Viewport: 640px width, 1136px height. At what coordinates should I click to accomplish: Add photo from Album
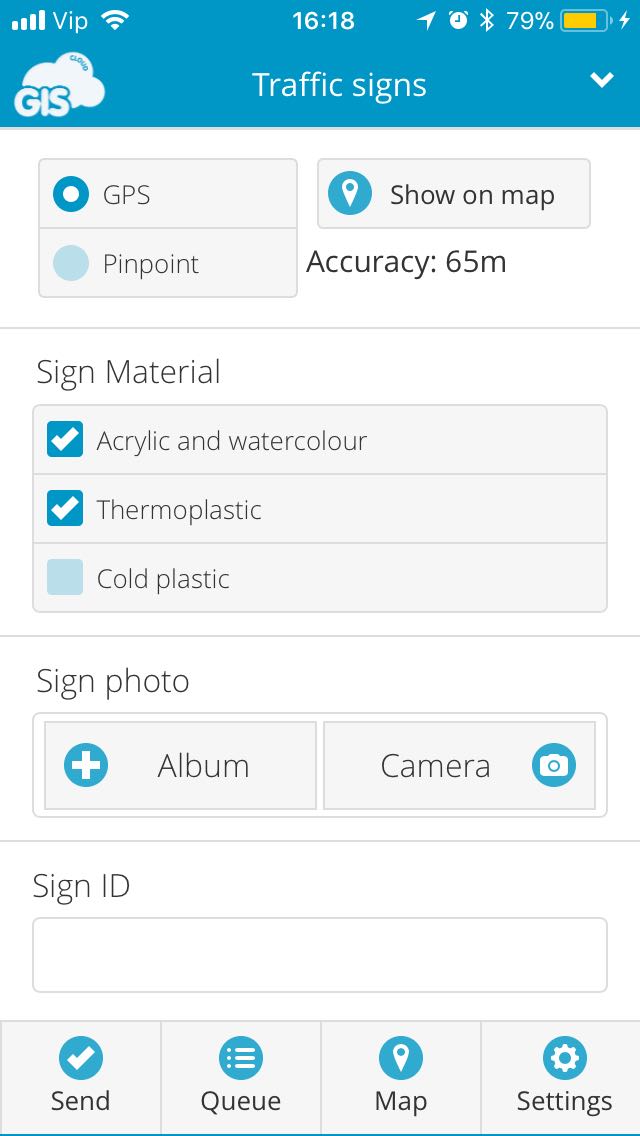click(x=180, y=765)
